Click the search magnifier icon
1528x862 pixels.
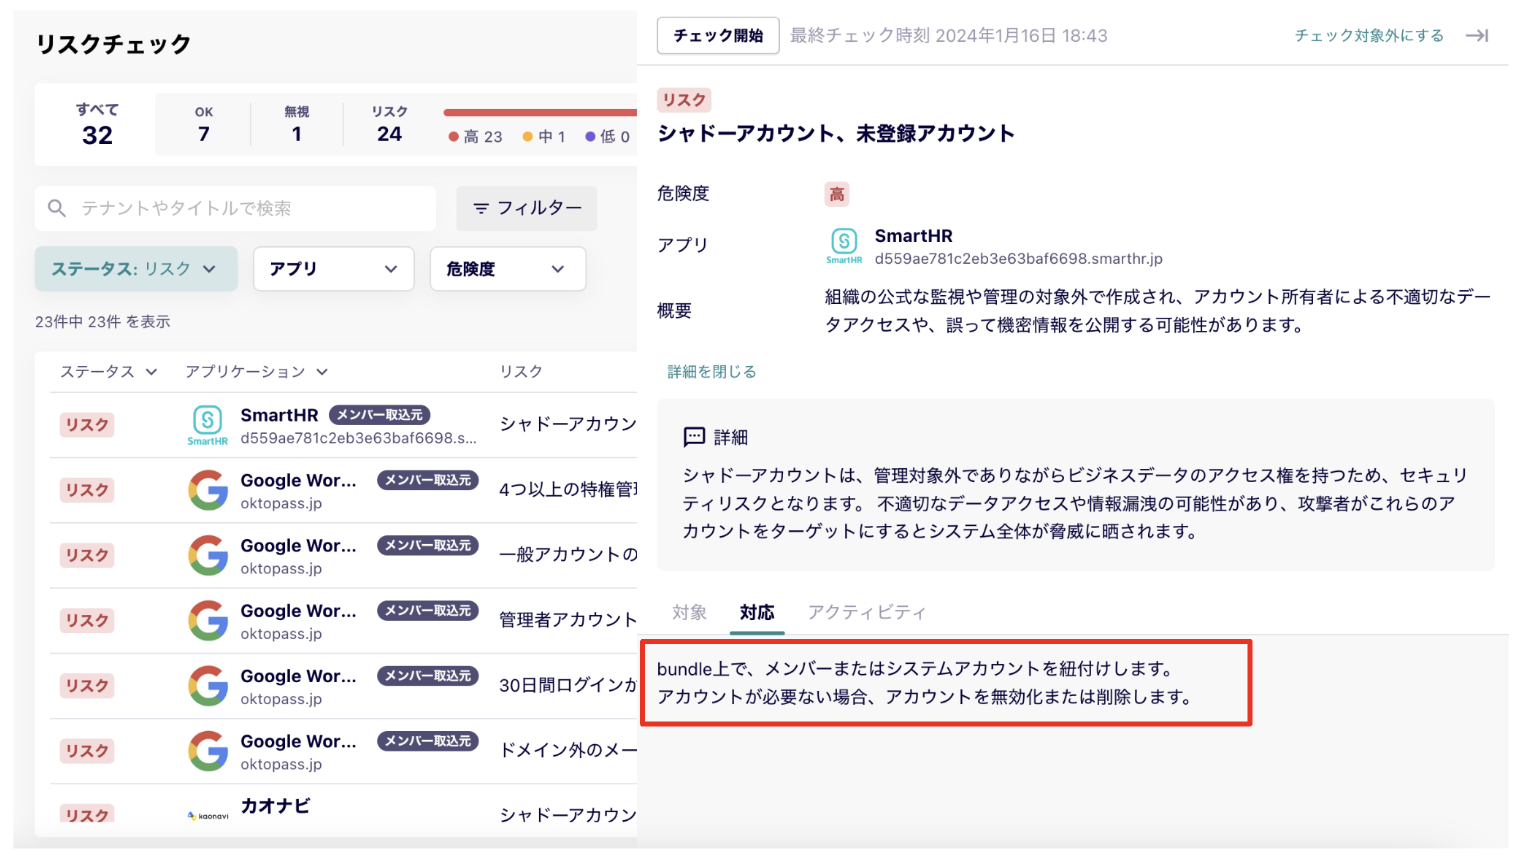(57, 208)
